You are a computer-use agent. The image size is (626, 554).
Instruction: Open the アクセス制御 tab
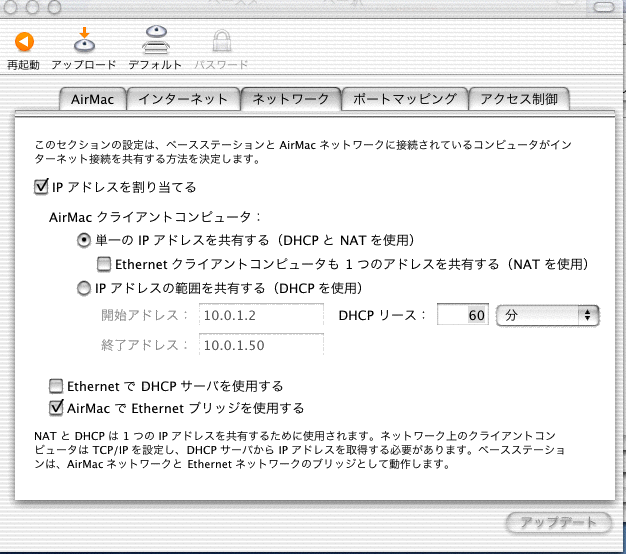(x=519, y=99)
